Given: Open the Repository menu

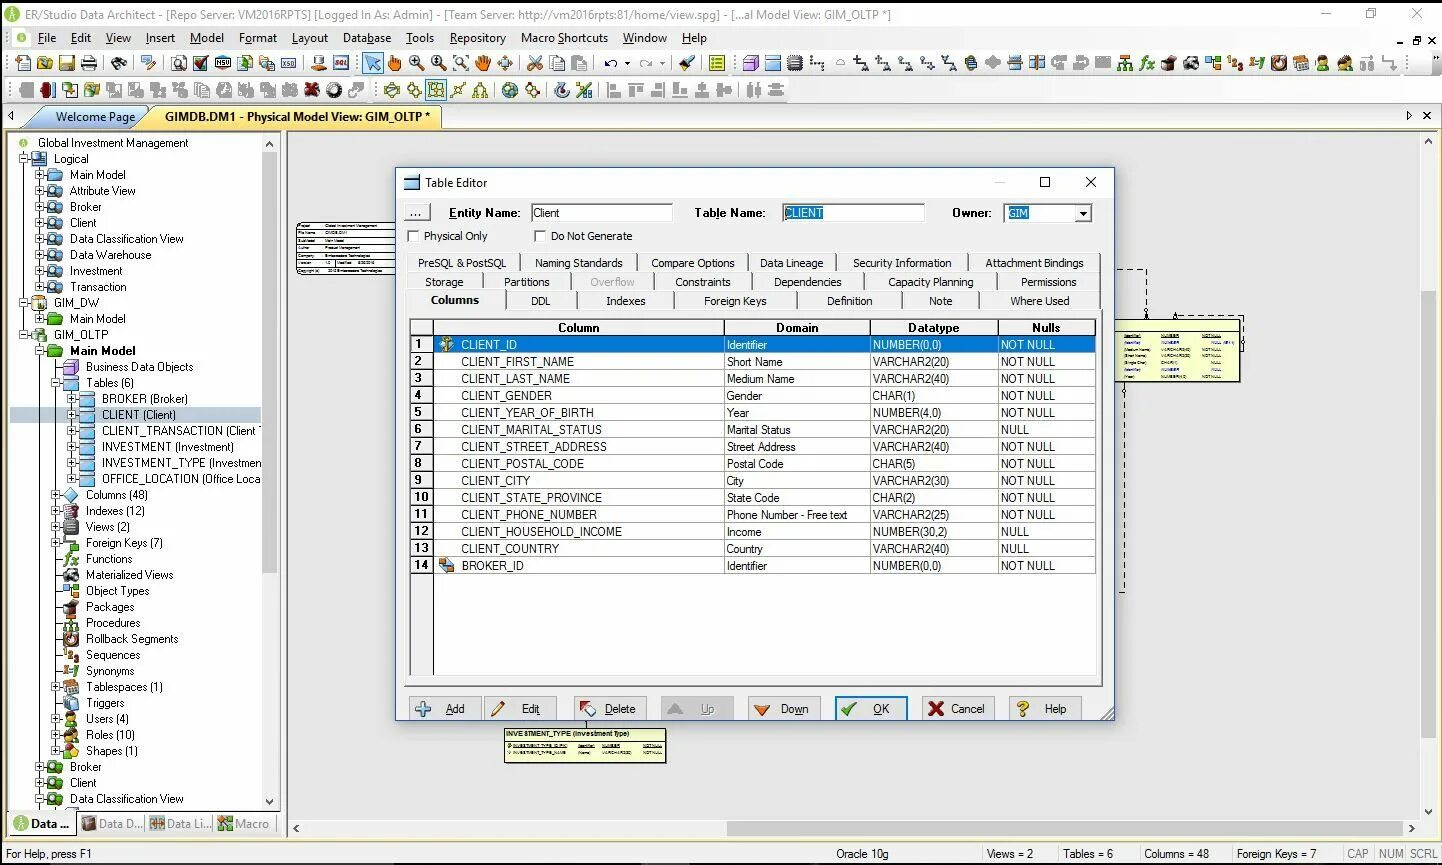Looking at the screenshot, I should pos(478,38).
